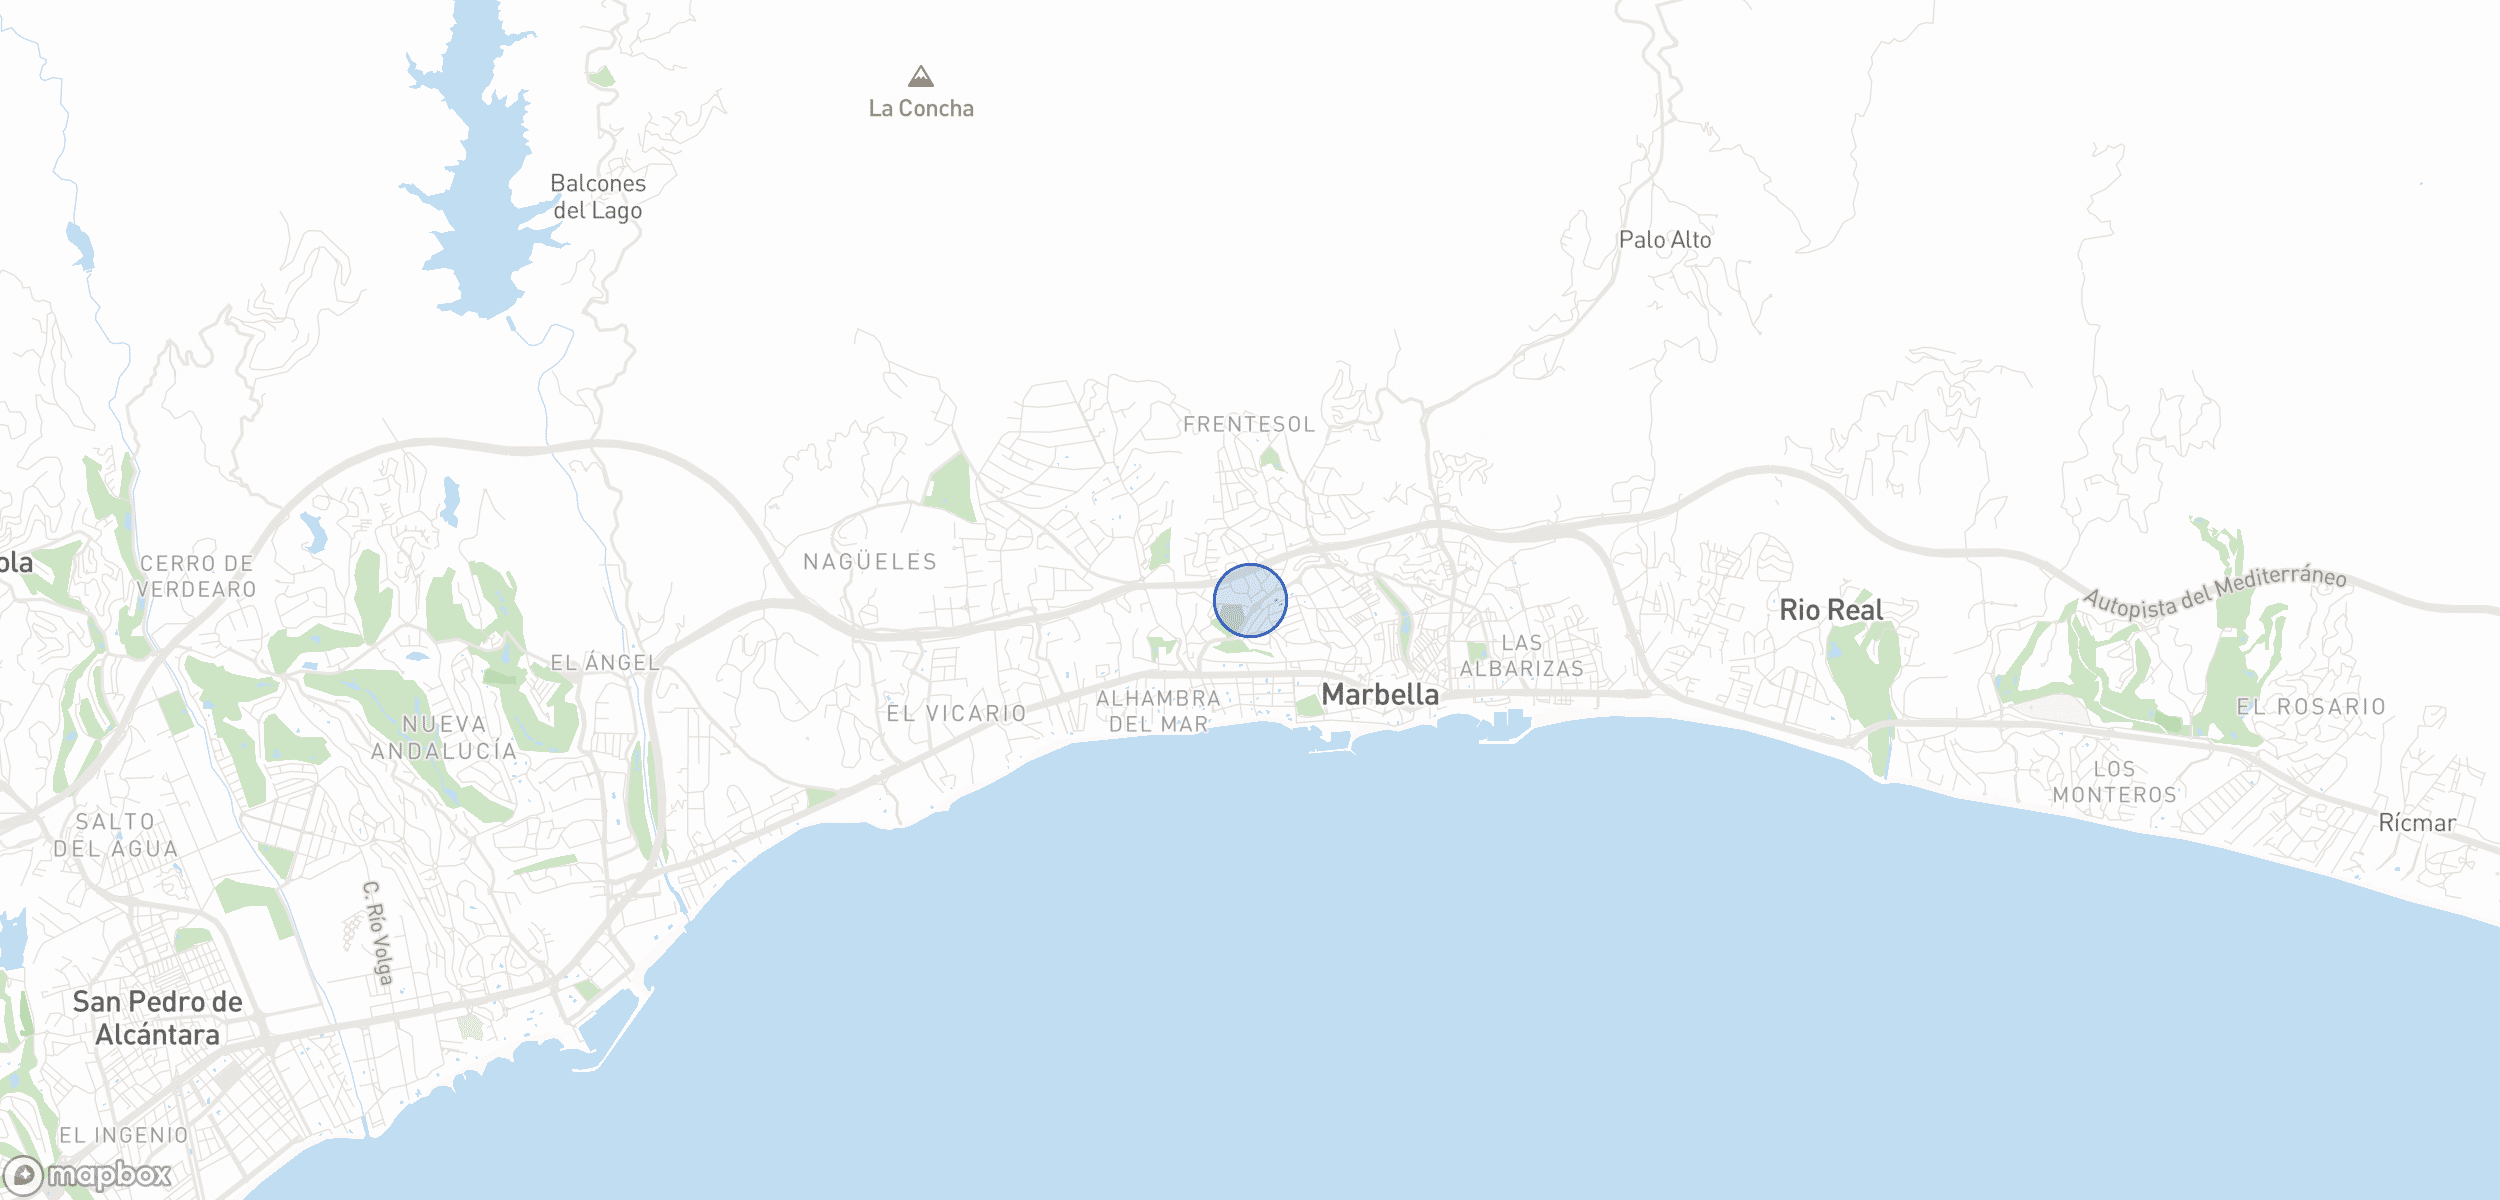The width and height of the screenshot is (2500, 1200).
Task: Select the Rícmar place label
Action: click(x=2417, y=823)
